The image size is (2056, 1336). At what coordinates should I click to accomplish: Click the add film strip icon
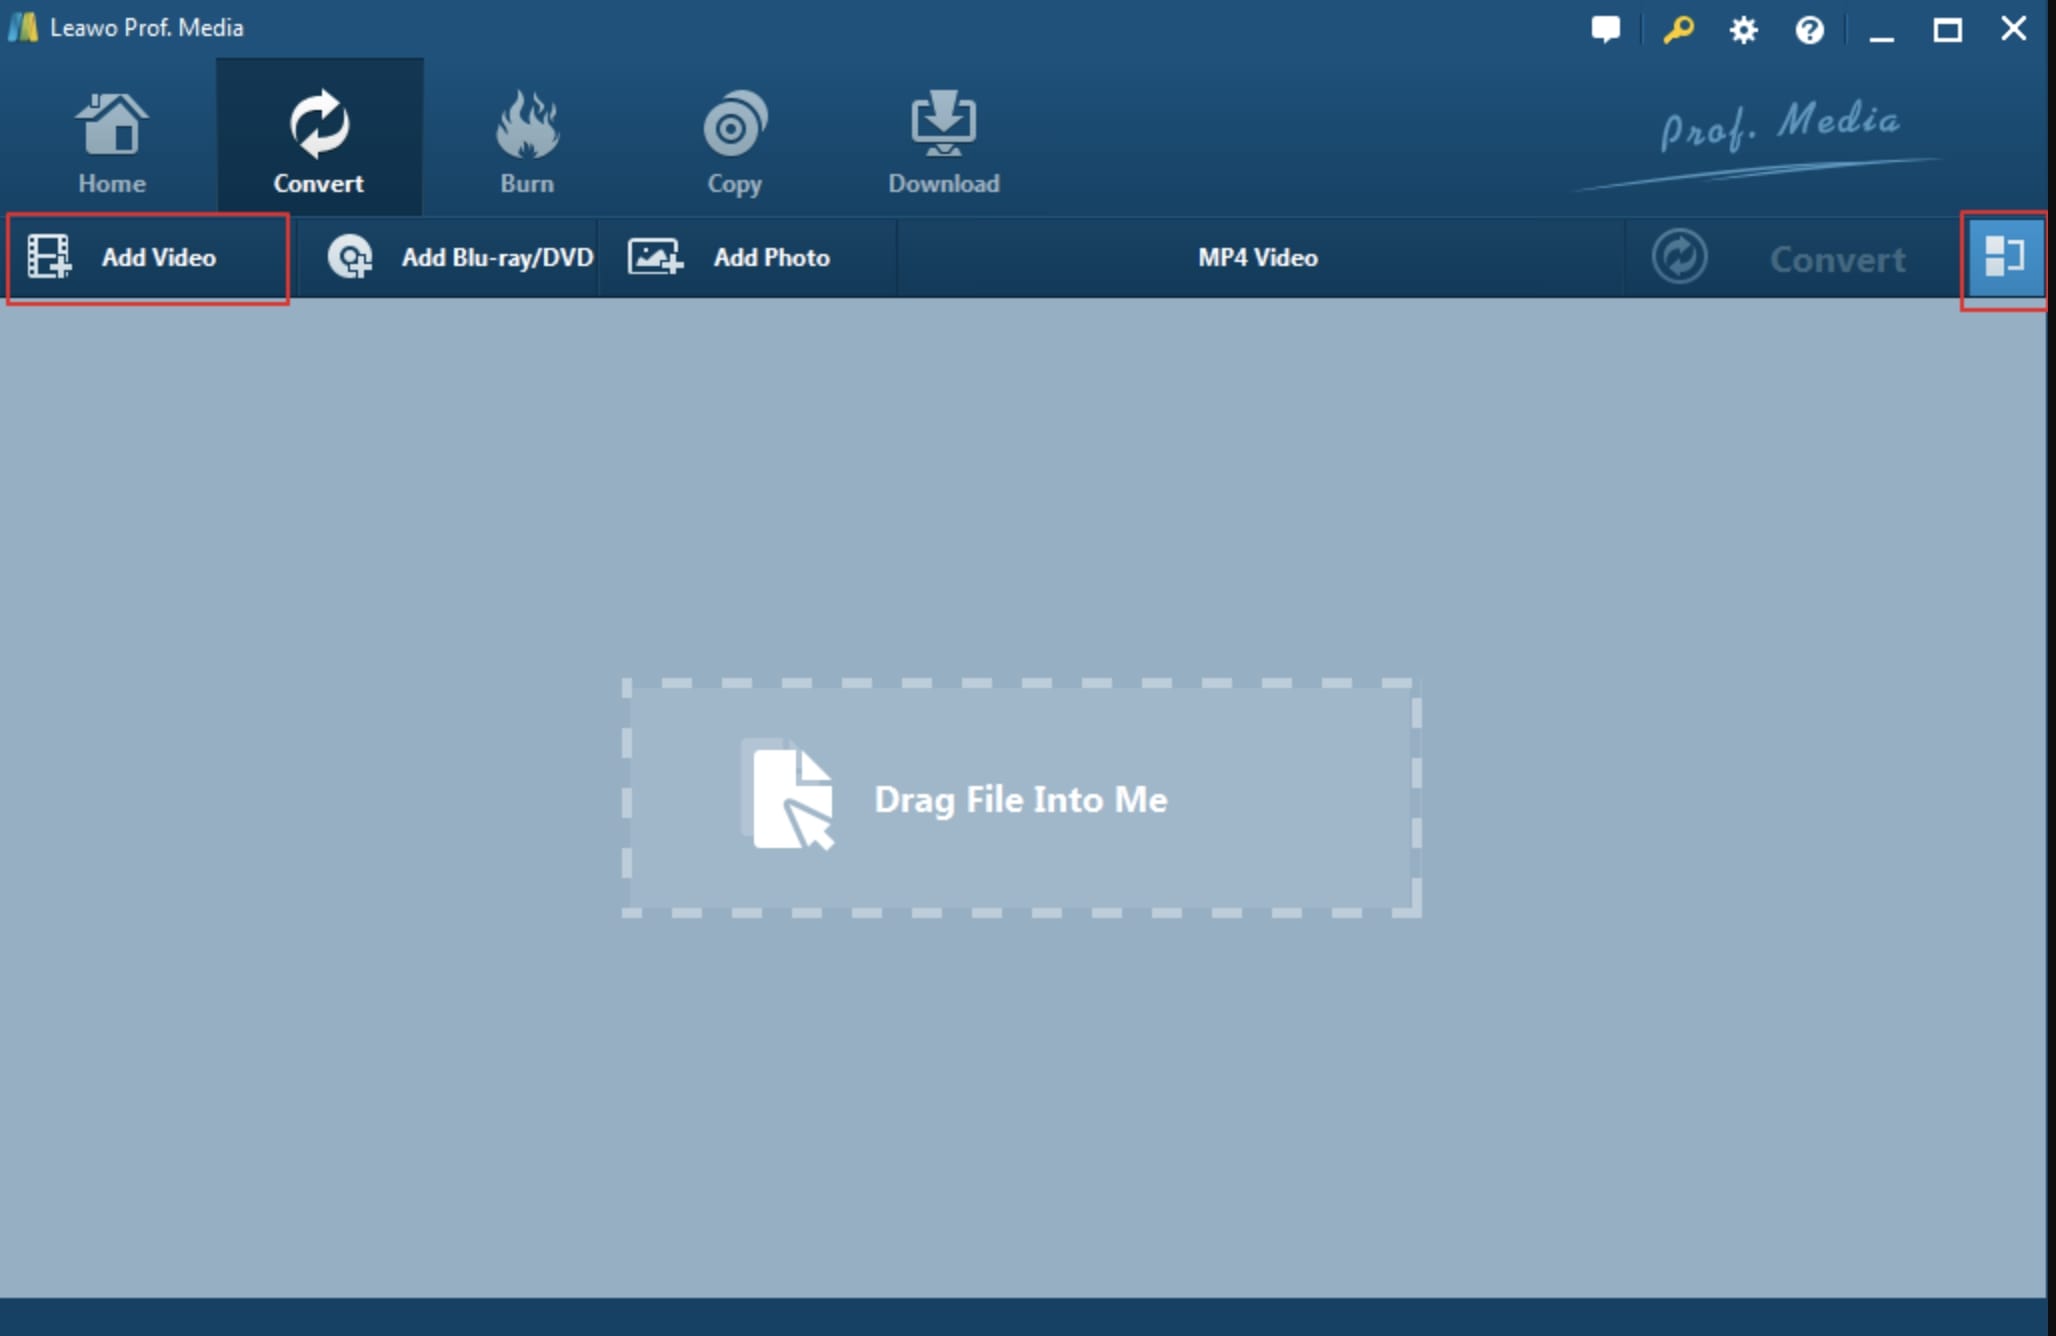click(49, 257)
